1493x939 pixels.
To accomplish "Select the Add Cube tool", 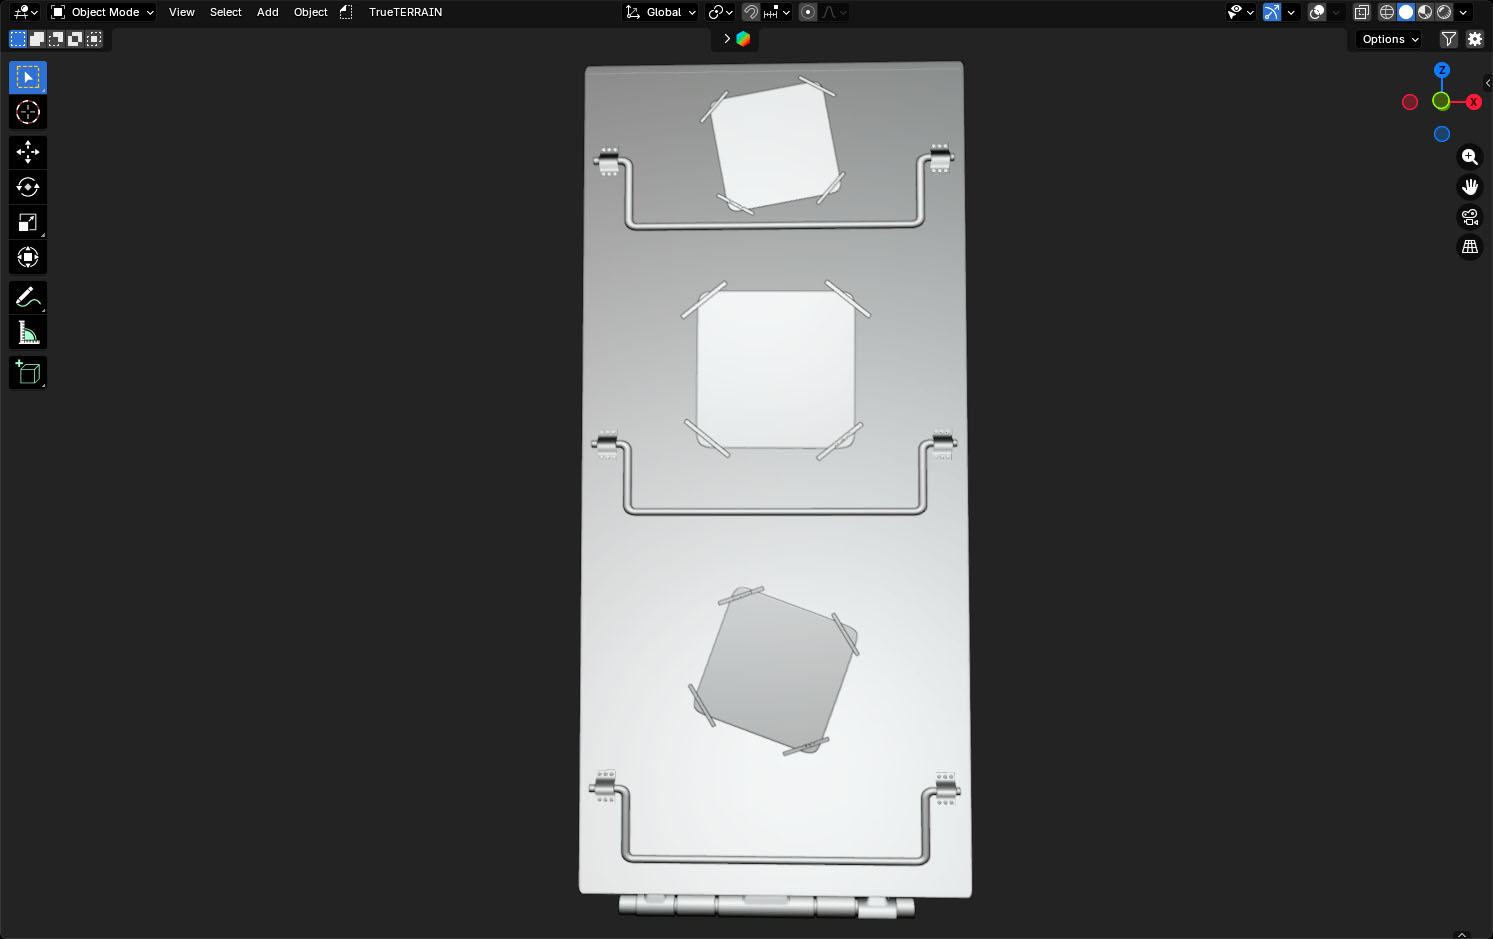I will (x=28, y=372).
